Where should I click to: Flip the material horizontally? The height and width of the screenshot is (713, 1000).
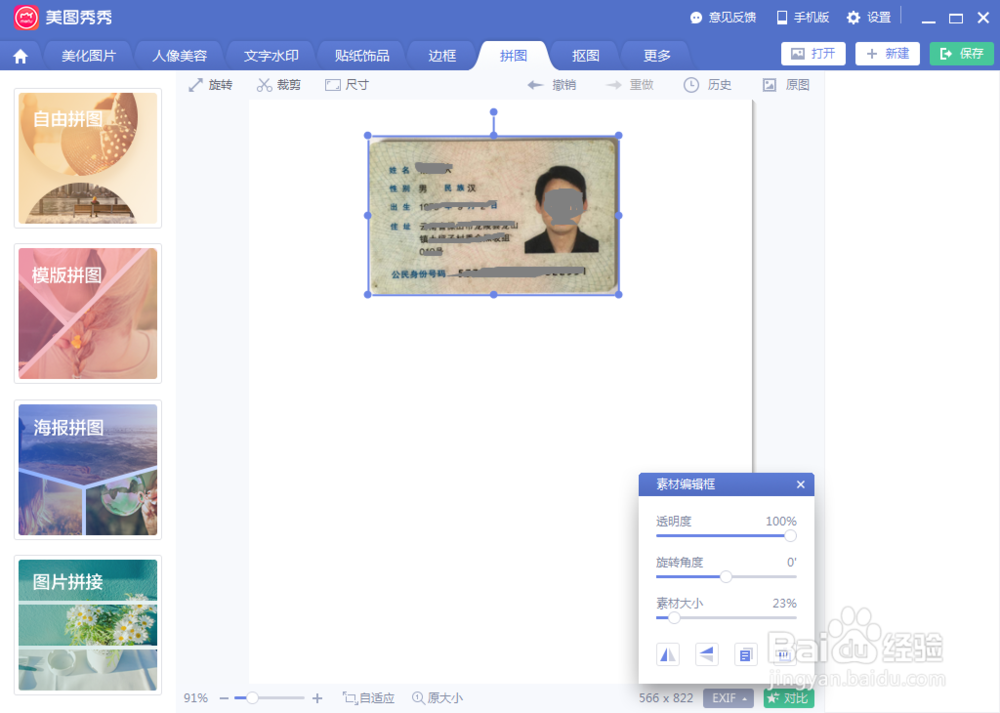[667, 653]
